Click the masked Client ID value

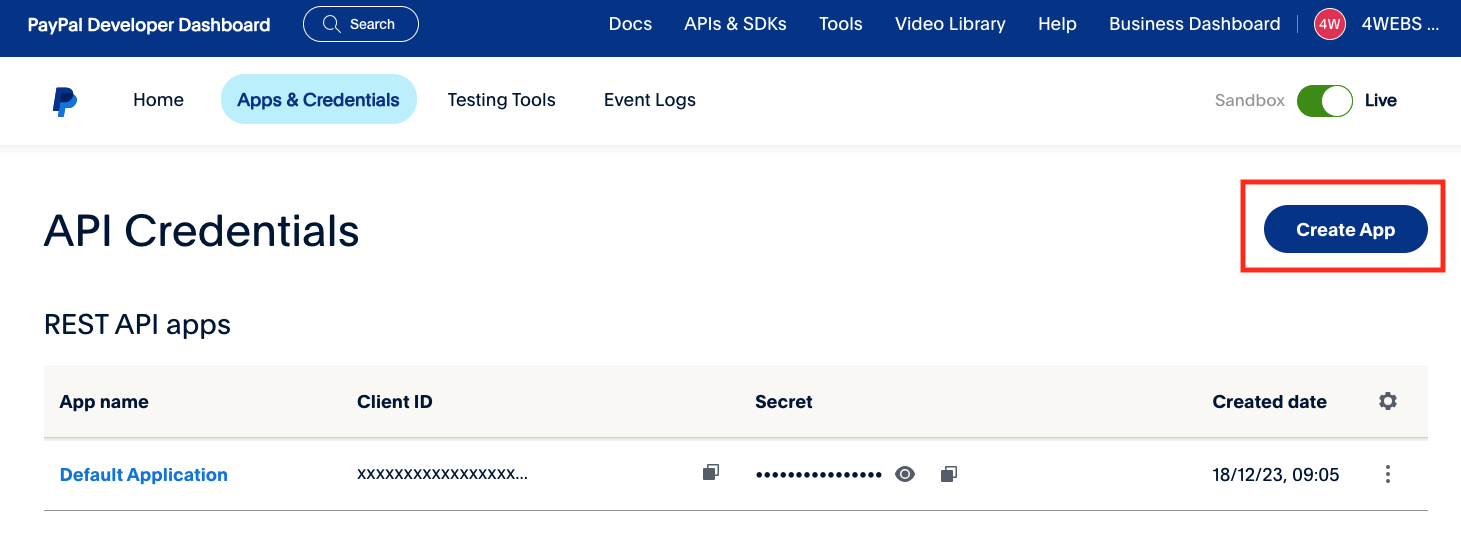(442, 474)
